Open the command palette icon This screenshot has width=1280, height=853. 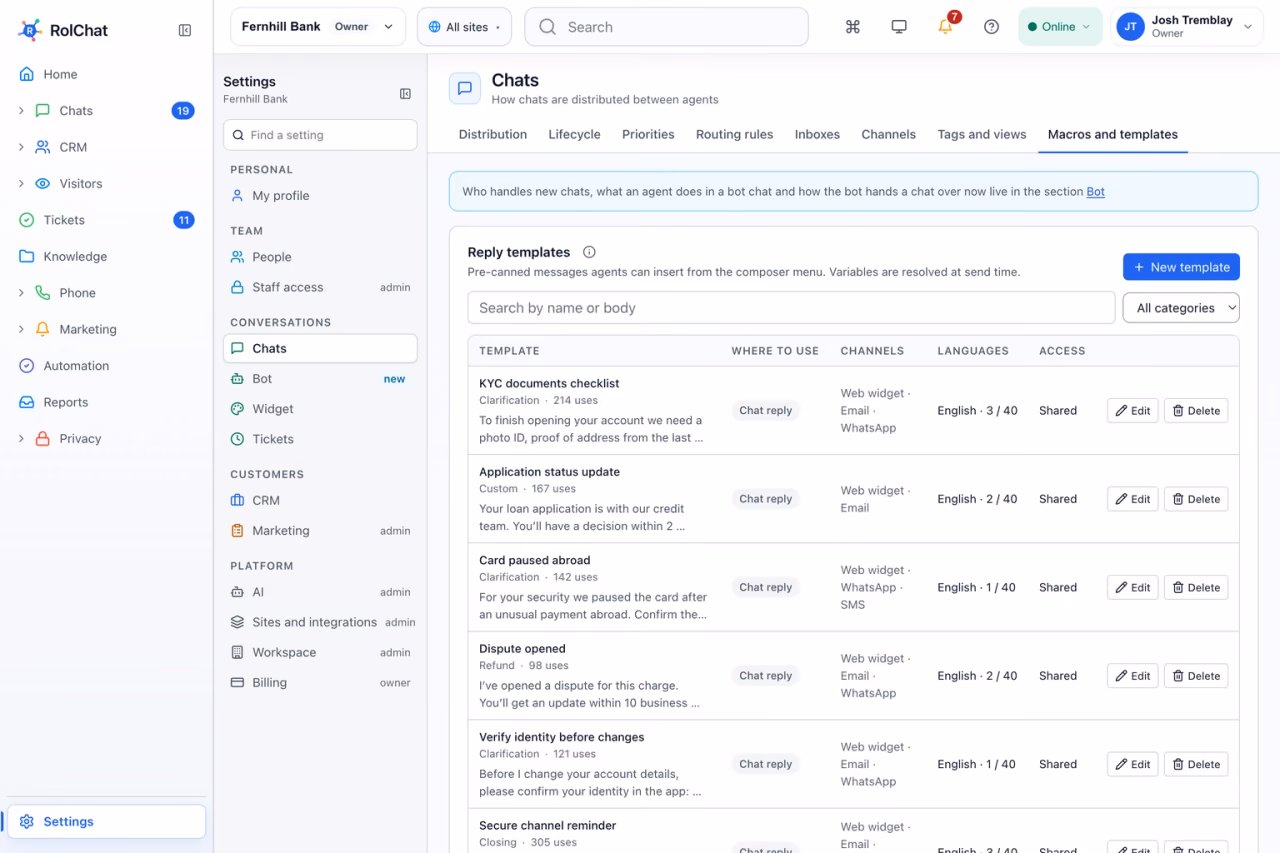tap(853, 27)
